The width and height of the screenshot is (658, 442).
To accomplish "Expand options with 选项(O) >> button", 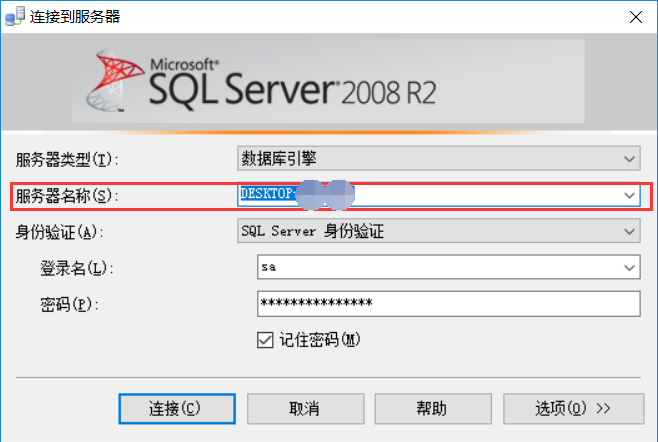I will (574, 408).
